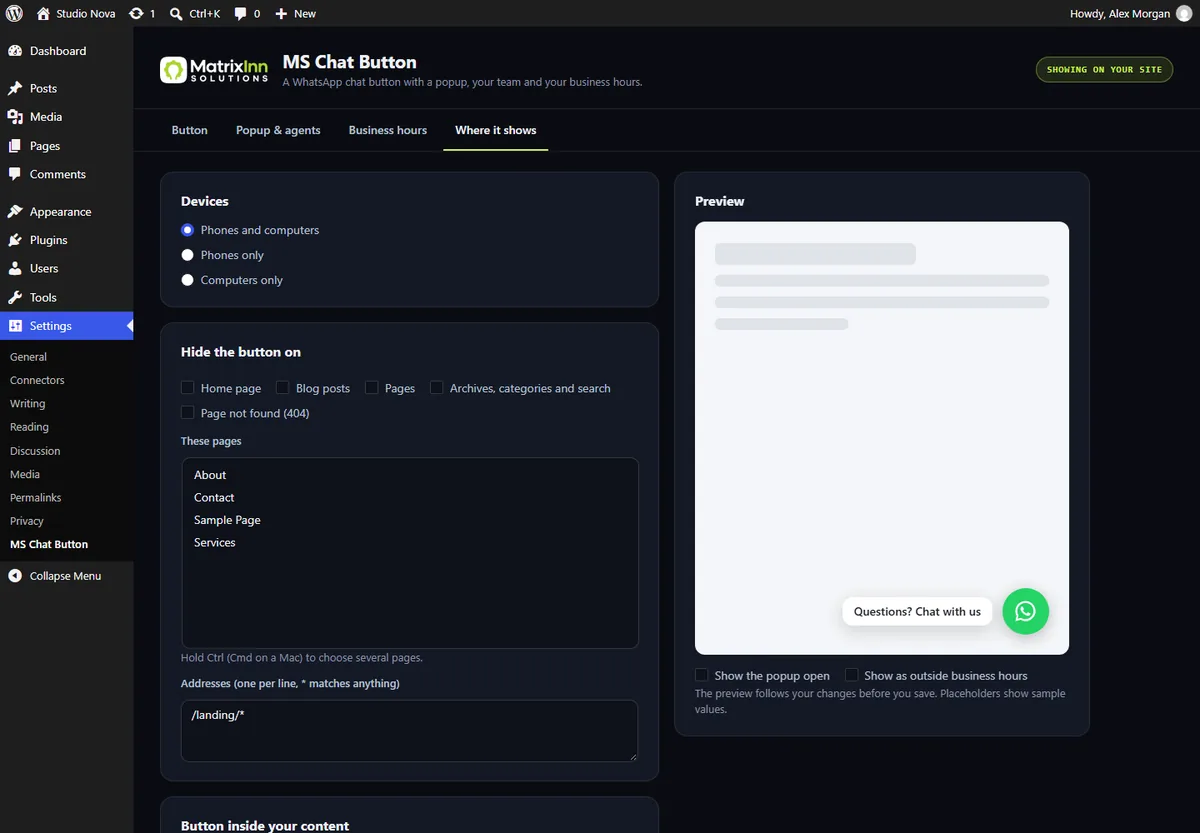Select Contact in pages list
Image resolution: width=1200 pixels, height=833 pixels.
click(x=410, y=497)
